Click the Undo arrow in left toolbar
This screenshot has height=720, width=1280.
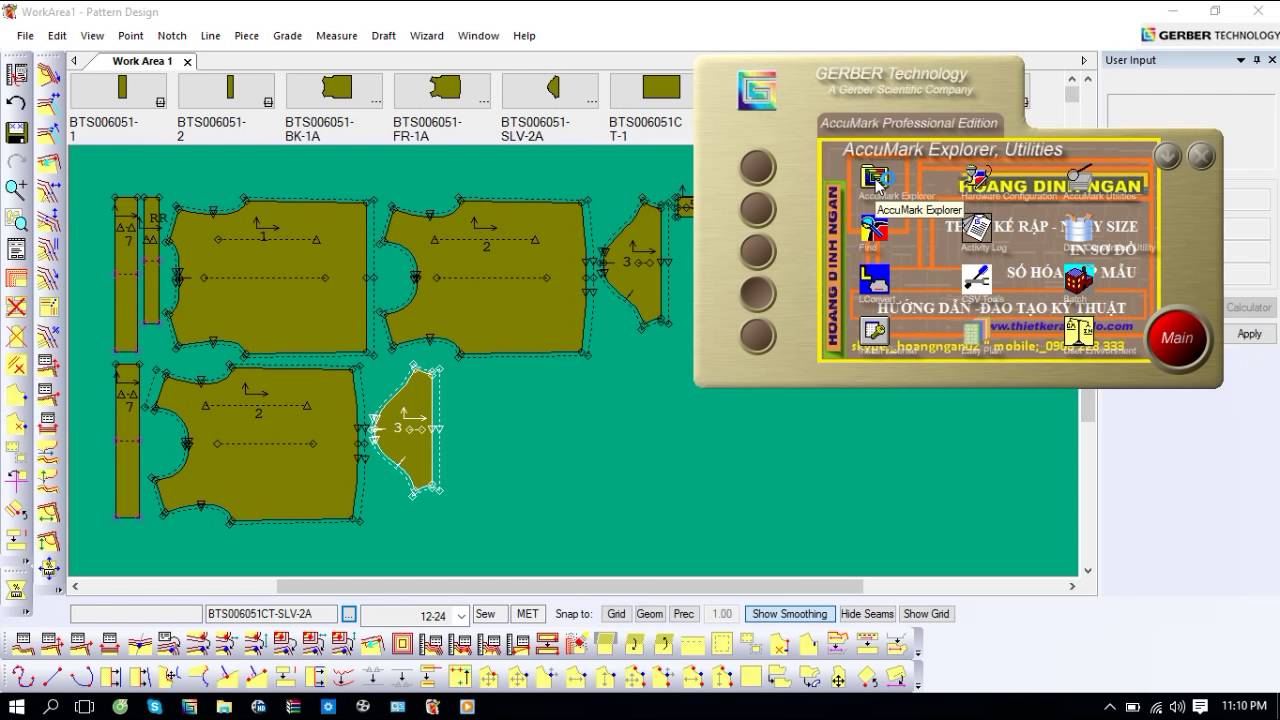click(x=17, y=103)
